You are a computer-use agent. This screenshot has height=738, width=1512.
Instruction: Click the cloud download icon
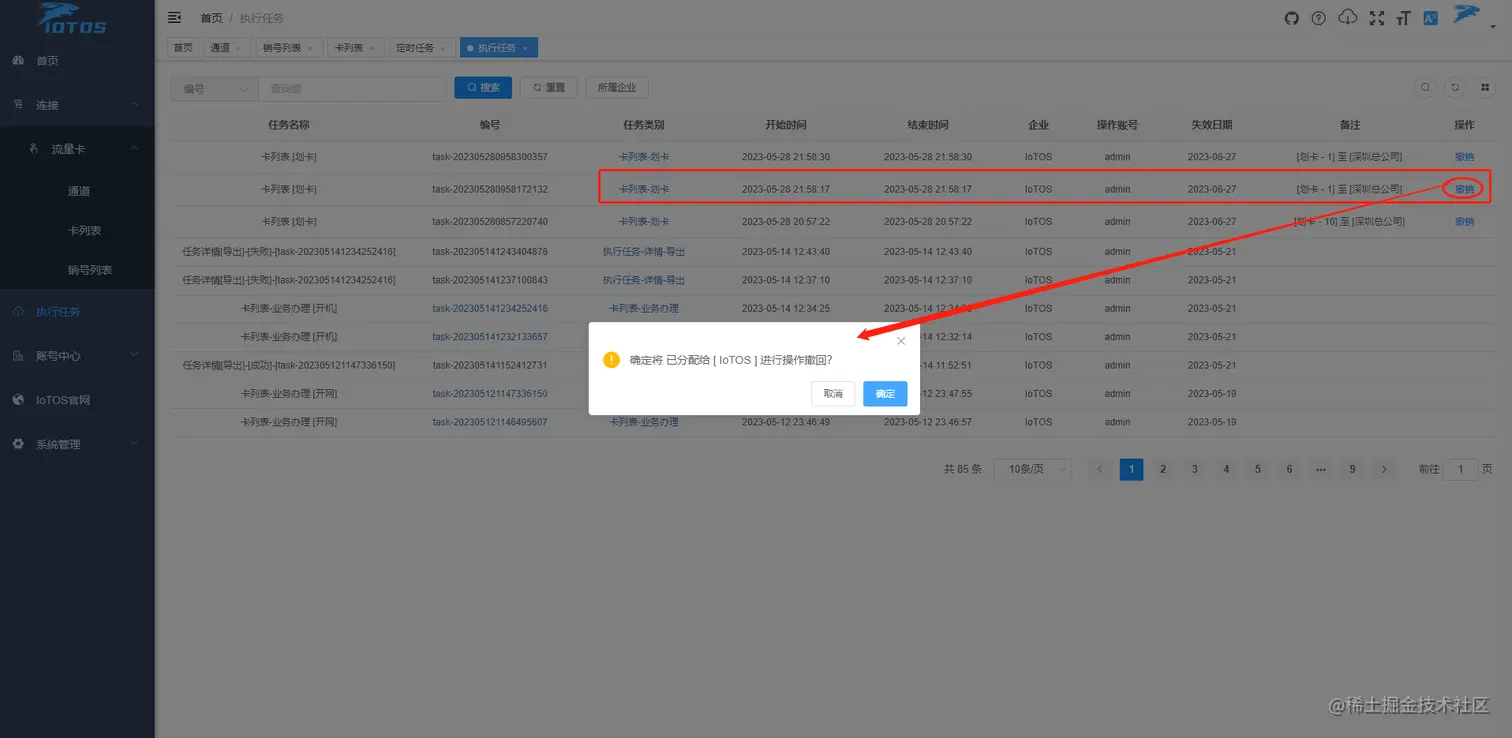pos(1348,17)
